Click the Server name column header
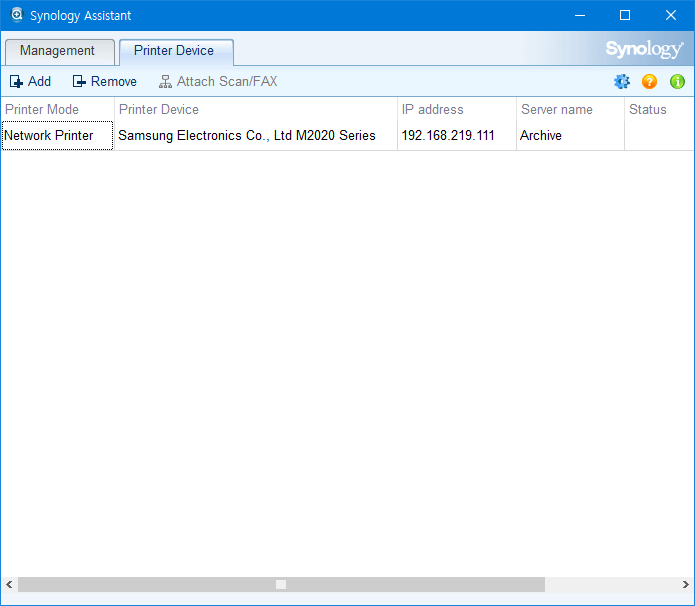 (x=556, y=110)
